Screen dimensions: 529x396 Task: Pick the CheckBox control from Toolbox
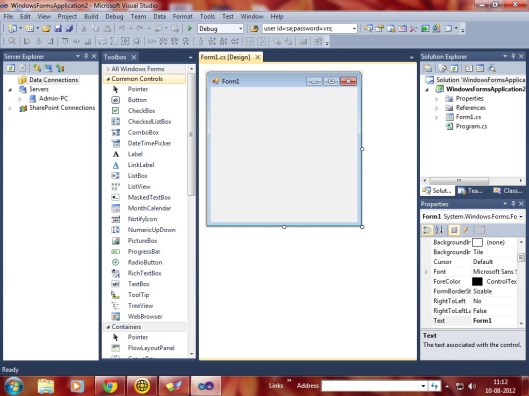pos(141,111)
